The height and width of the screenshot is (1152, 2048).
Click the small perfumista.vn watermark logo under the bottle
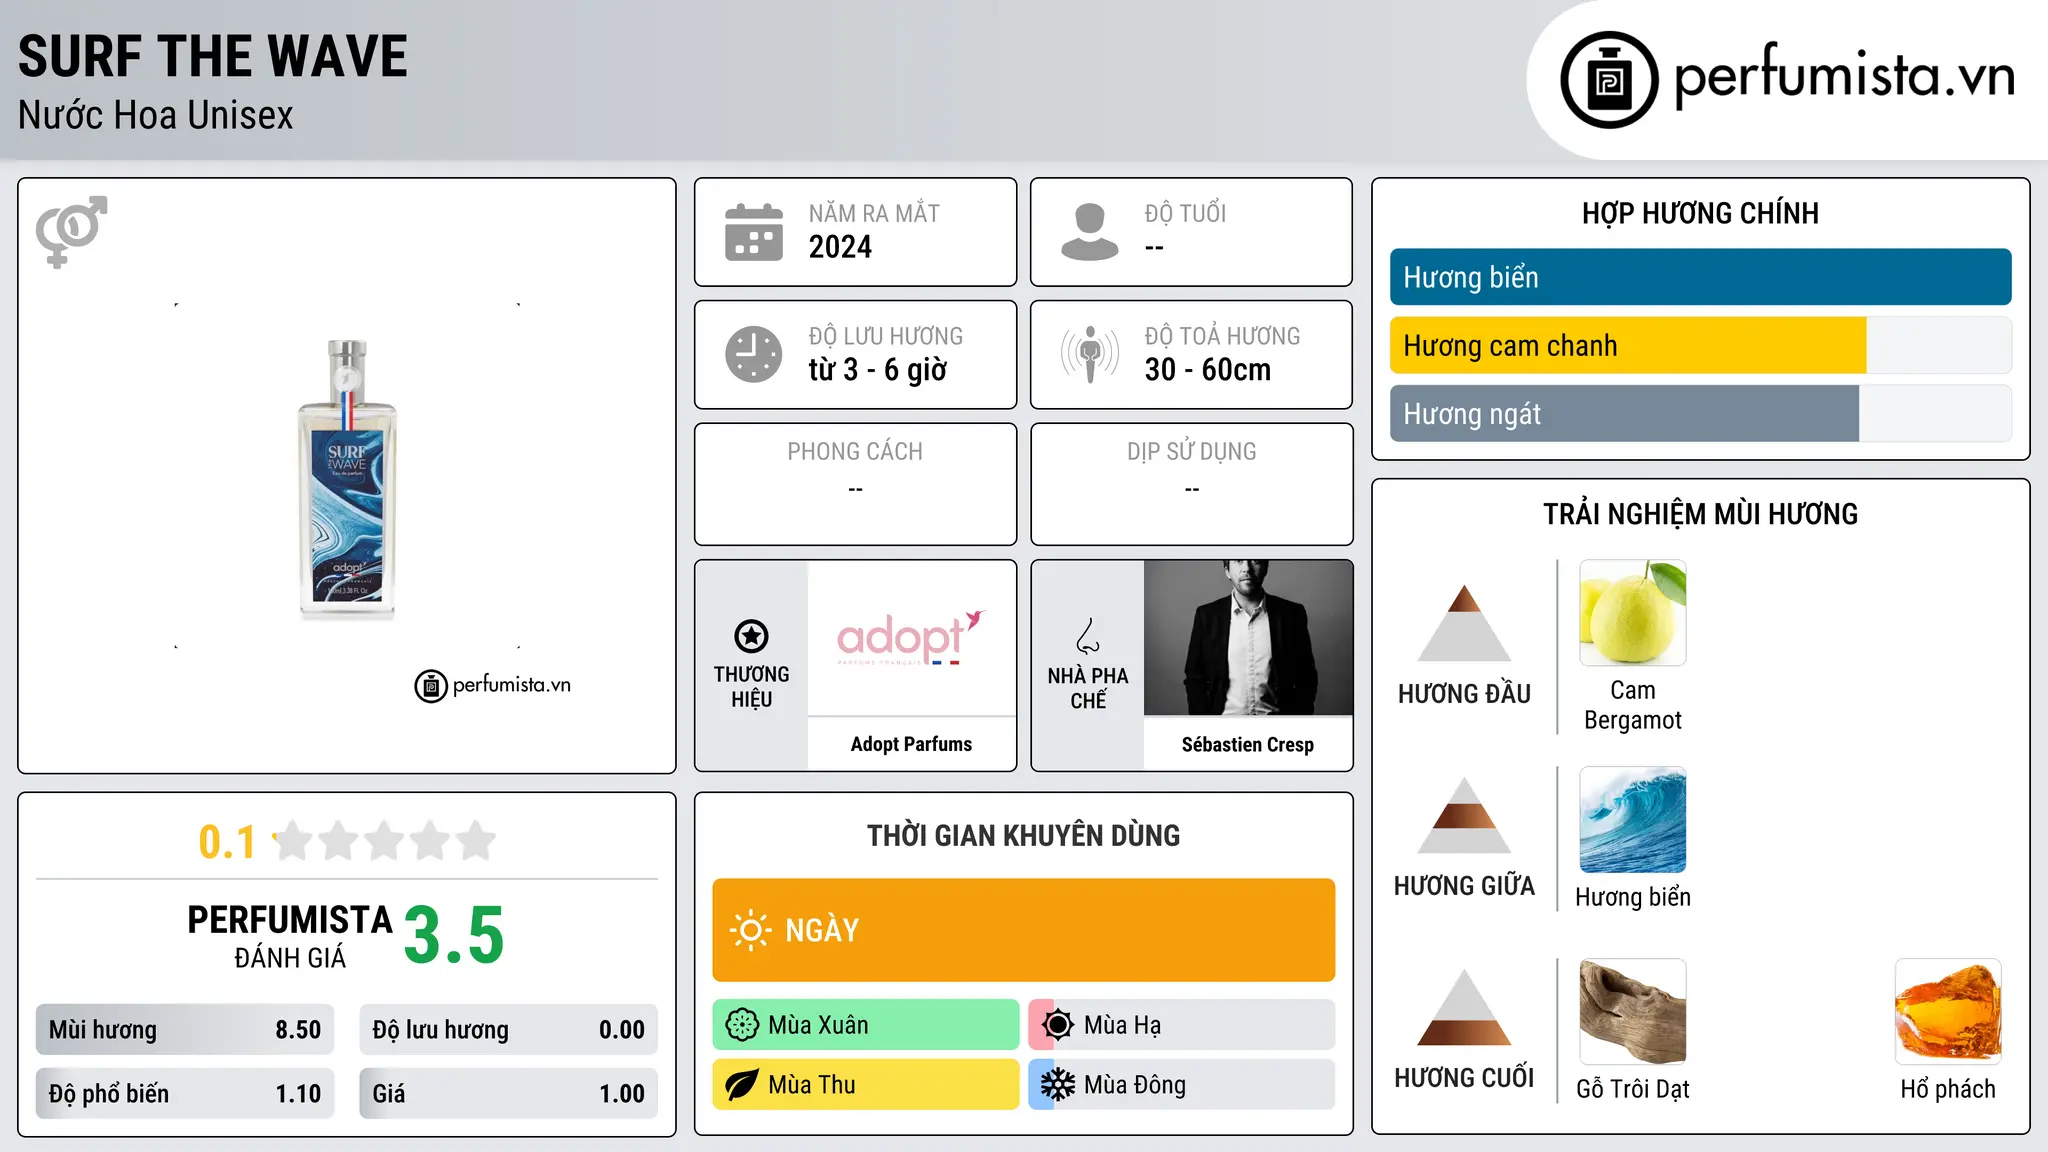click(492, 686)
